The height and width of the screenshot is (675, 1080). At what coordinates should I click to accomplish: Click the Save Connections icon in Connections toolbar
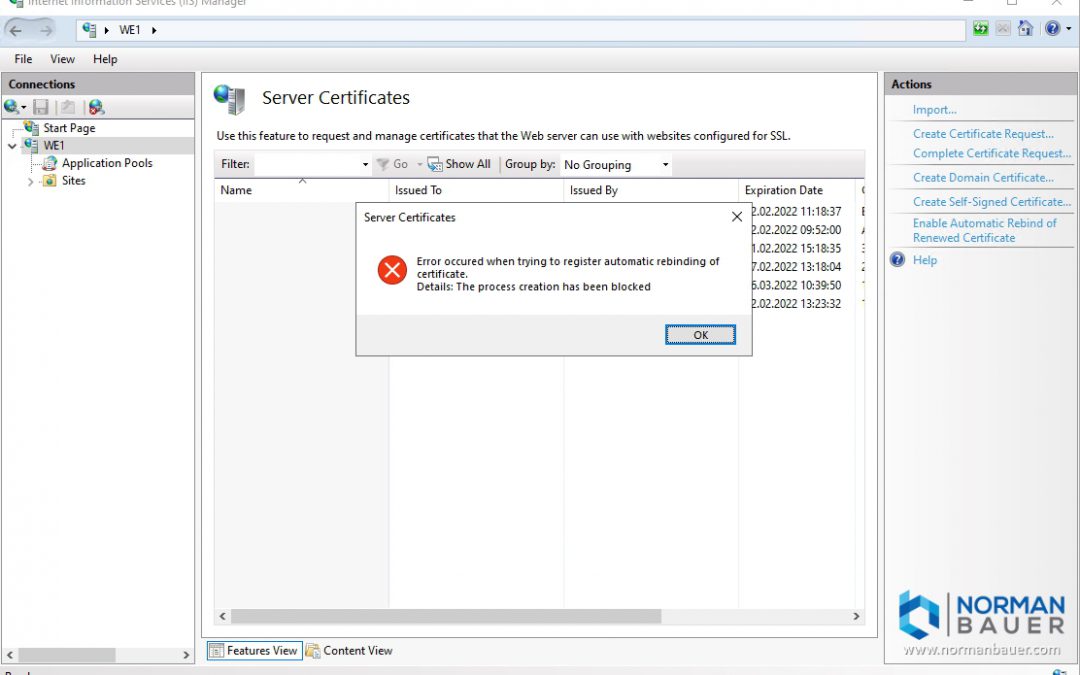[40, 106]
